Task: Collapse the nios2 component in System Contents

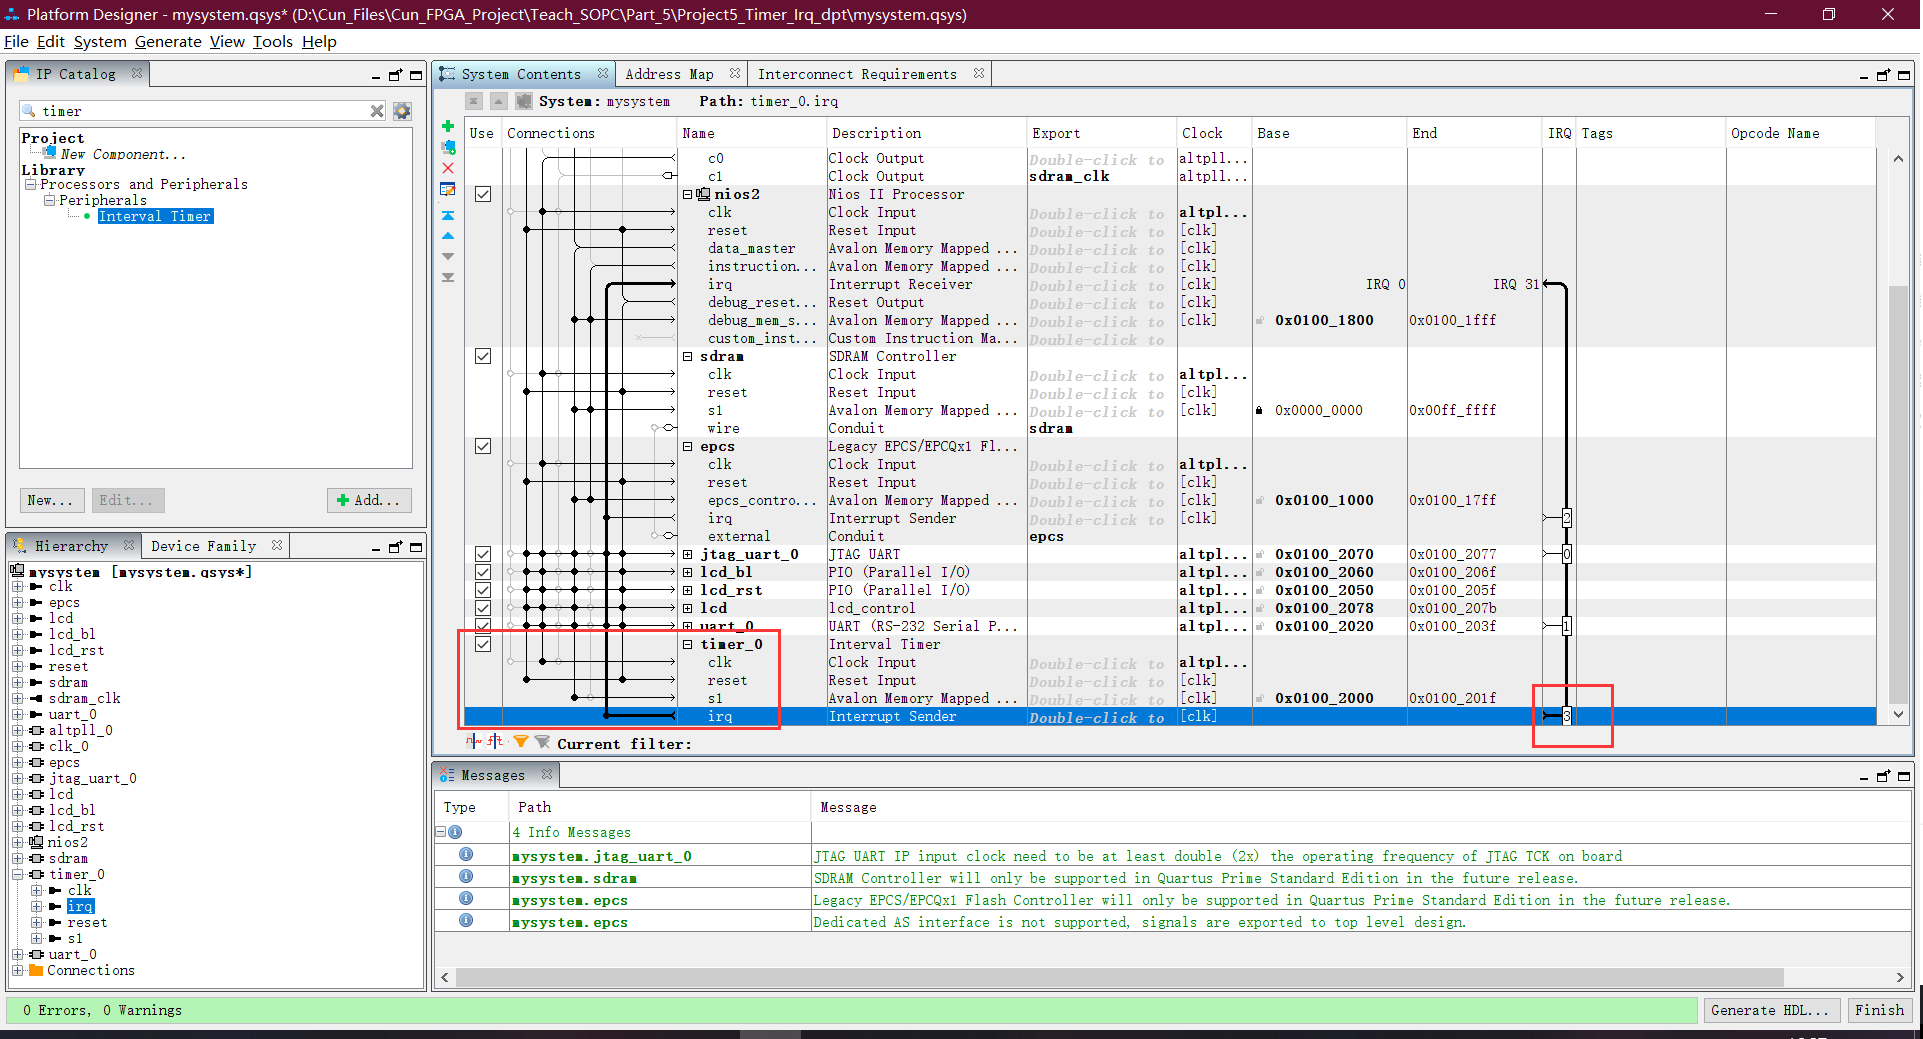Action: tap(688, 194)
